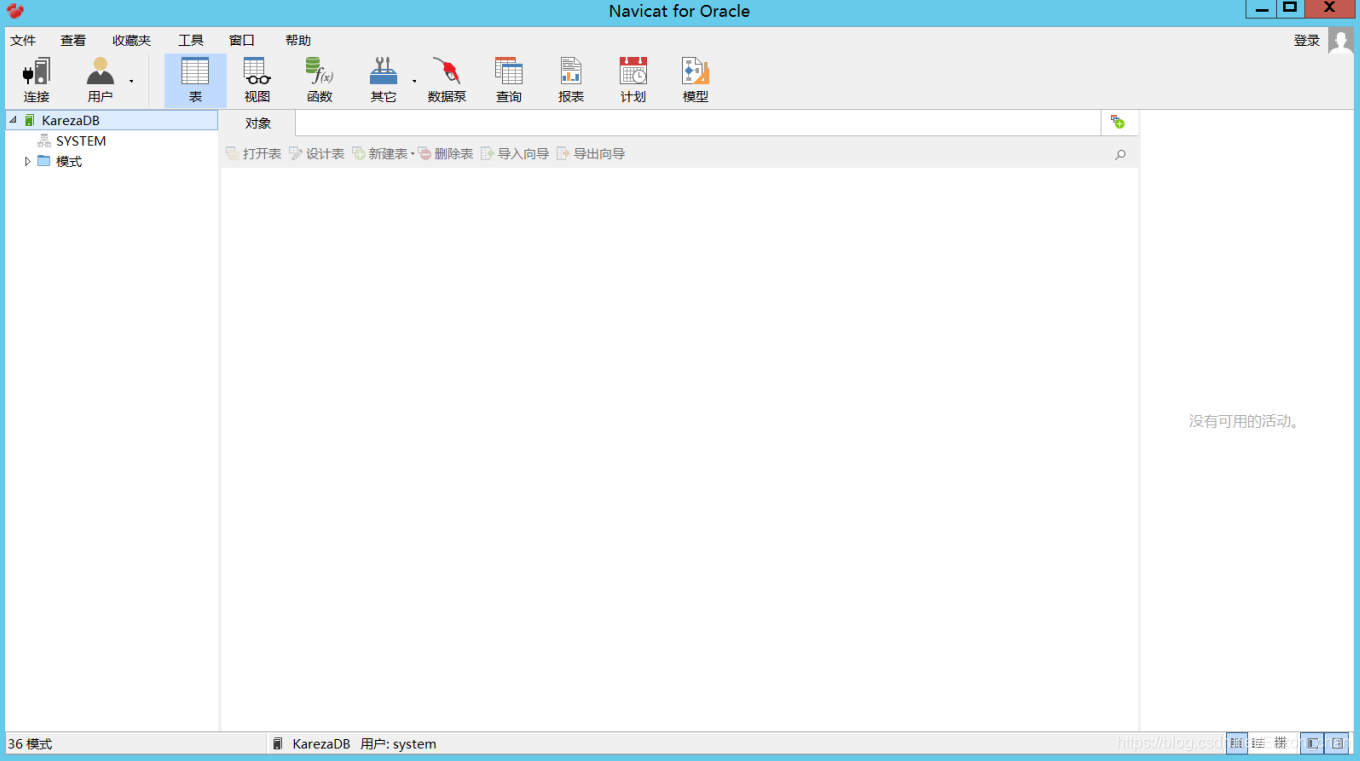This screenshot has height=761, width=1360.
Task: Maximize the Navicat window
Action: click(1290, 9)
